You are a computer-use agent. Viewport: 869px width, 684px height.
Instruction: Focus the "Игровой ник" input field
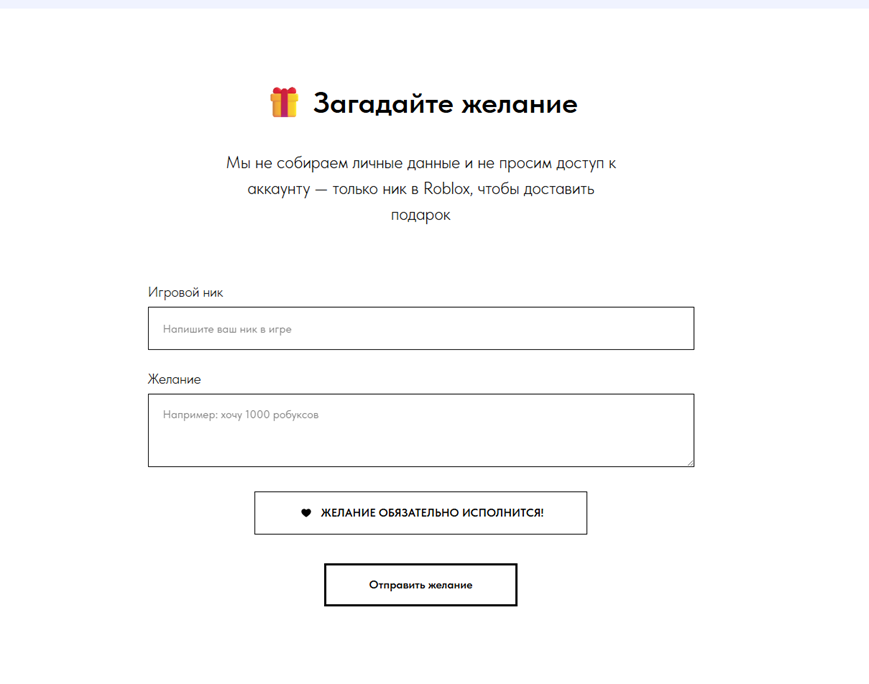click(x=420, y=329)
